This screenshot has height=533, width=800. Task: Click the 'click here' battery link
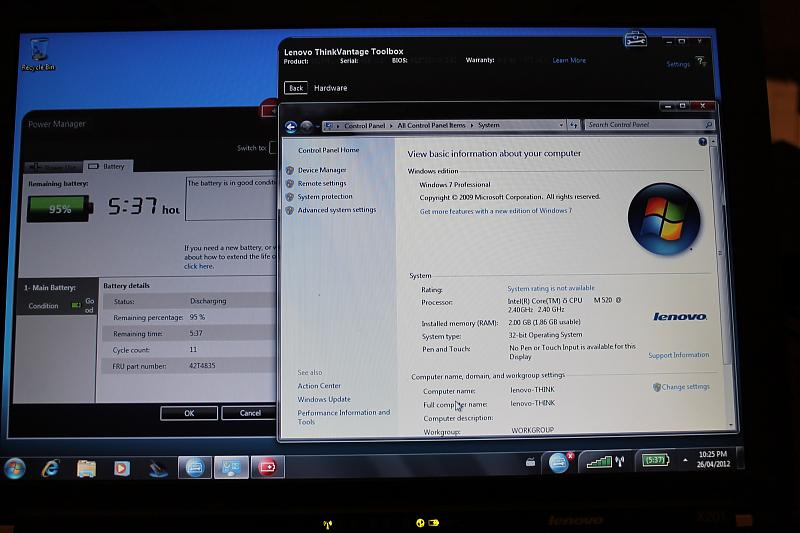[x=198, y=266]
